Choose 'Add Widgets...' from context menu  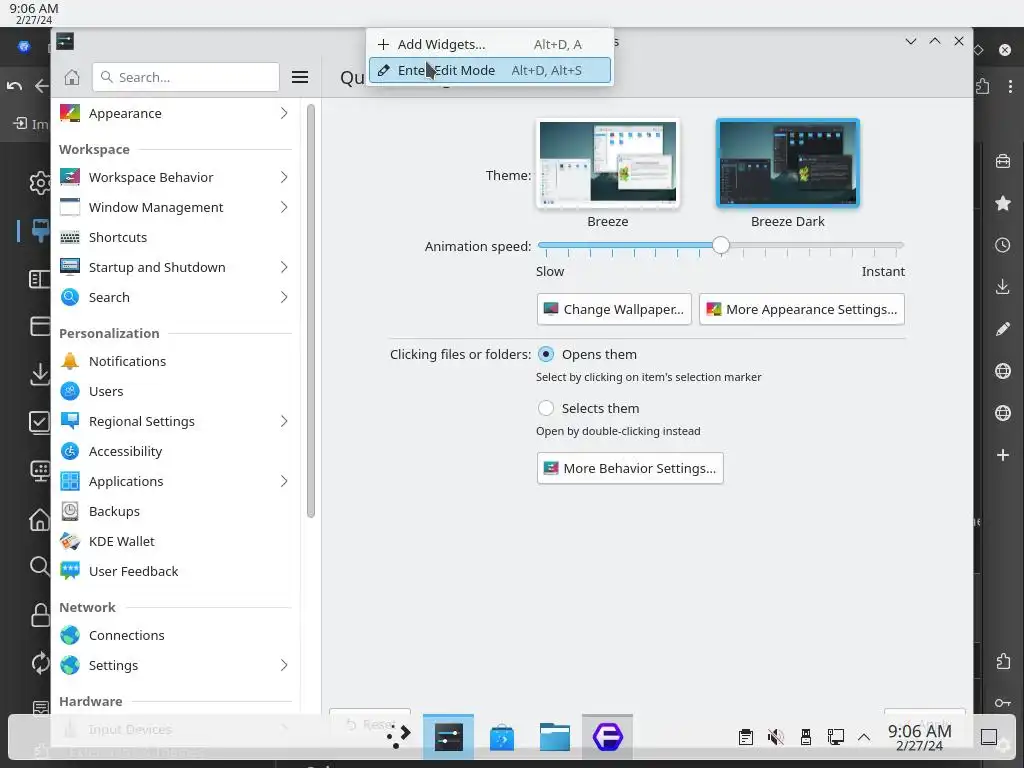click(x=490, y=44)
